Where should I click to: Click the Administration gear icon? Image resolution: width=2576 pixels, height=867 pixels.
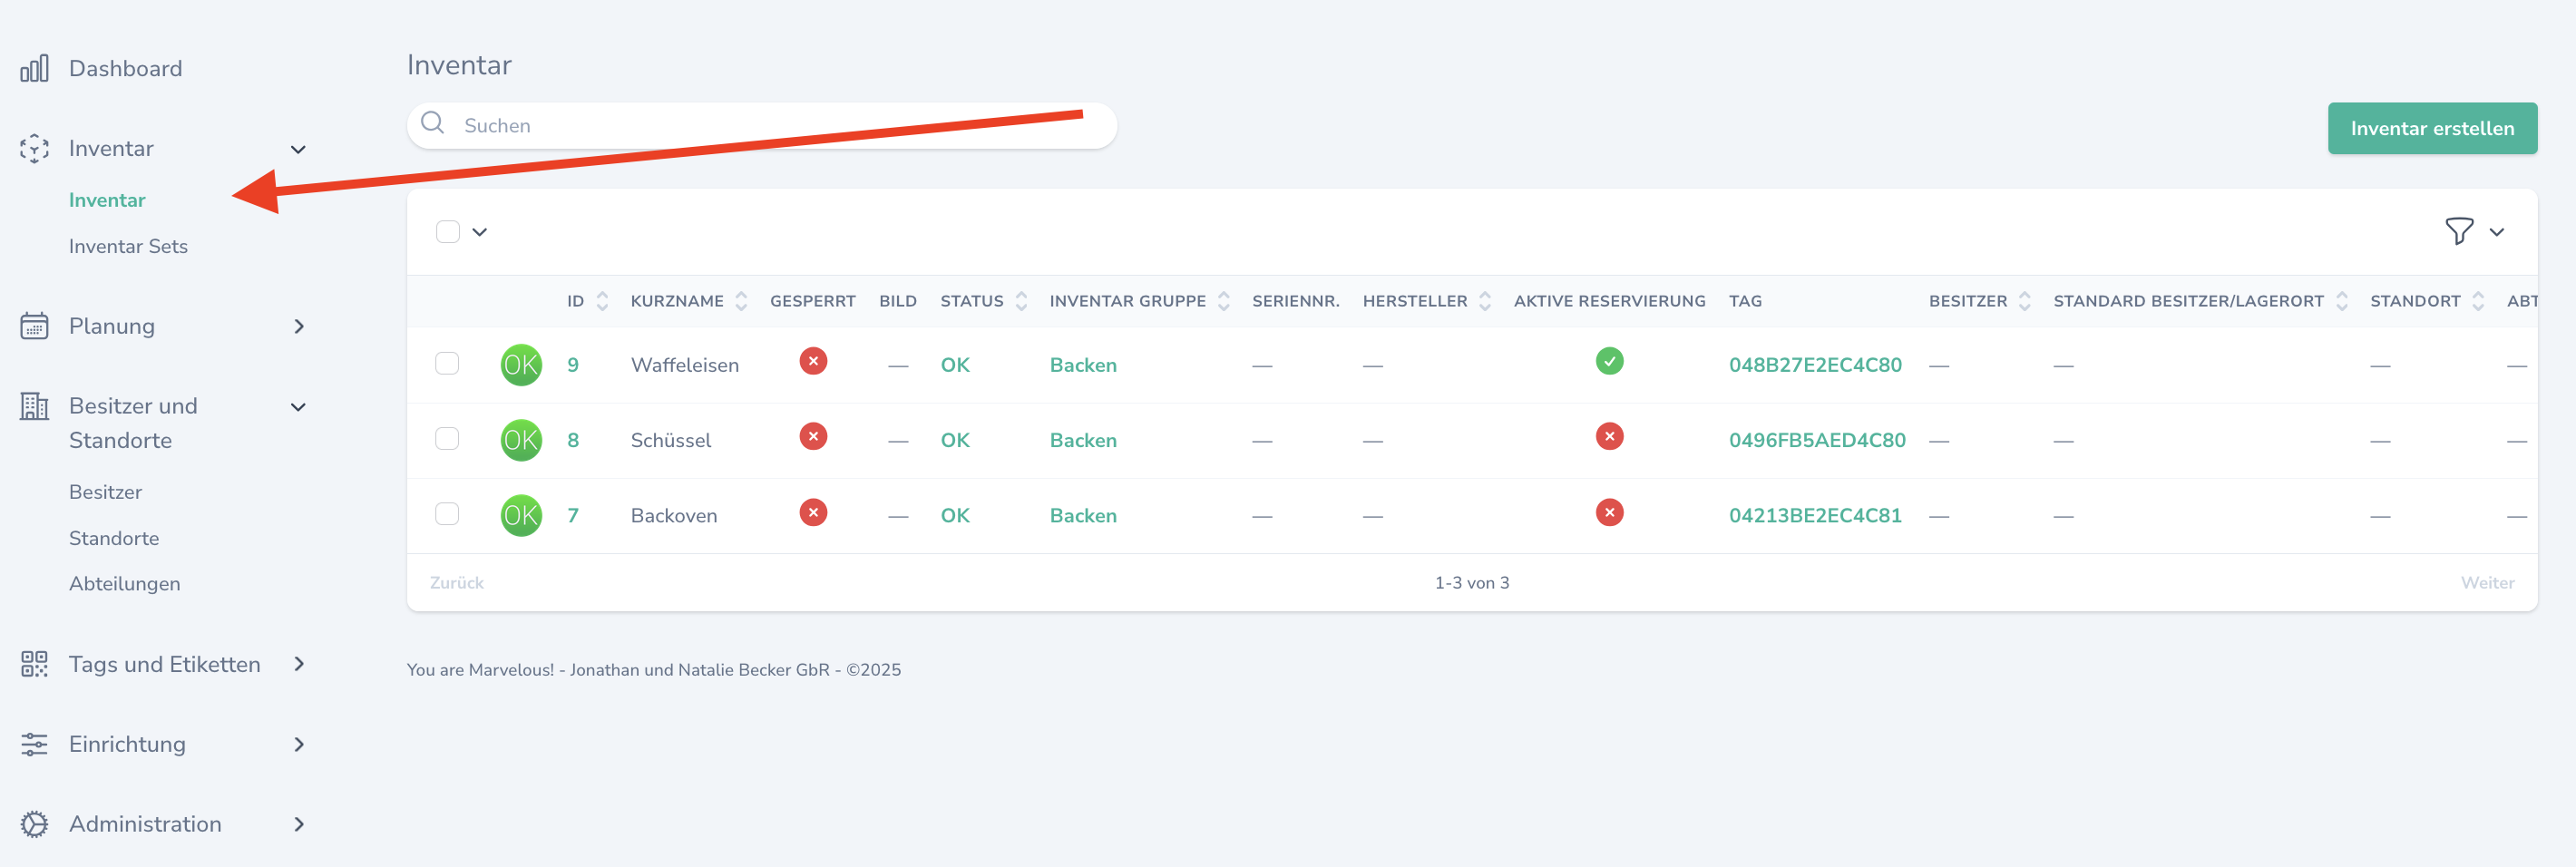pyautogui.click(x=34, y=824)
